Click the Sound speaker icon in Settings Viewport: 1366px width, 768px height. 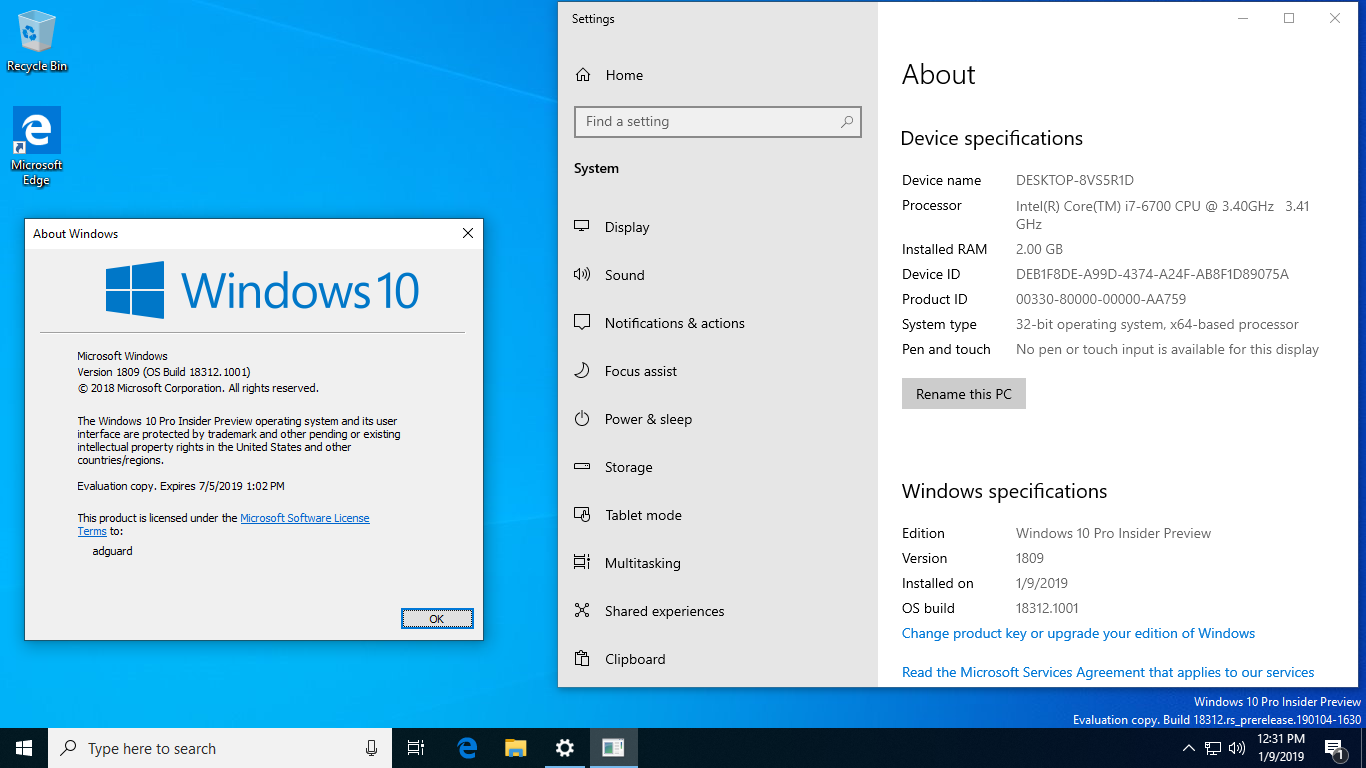click(582, 275)
